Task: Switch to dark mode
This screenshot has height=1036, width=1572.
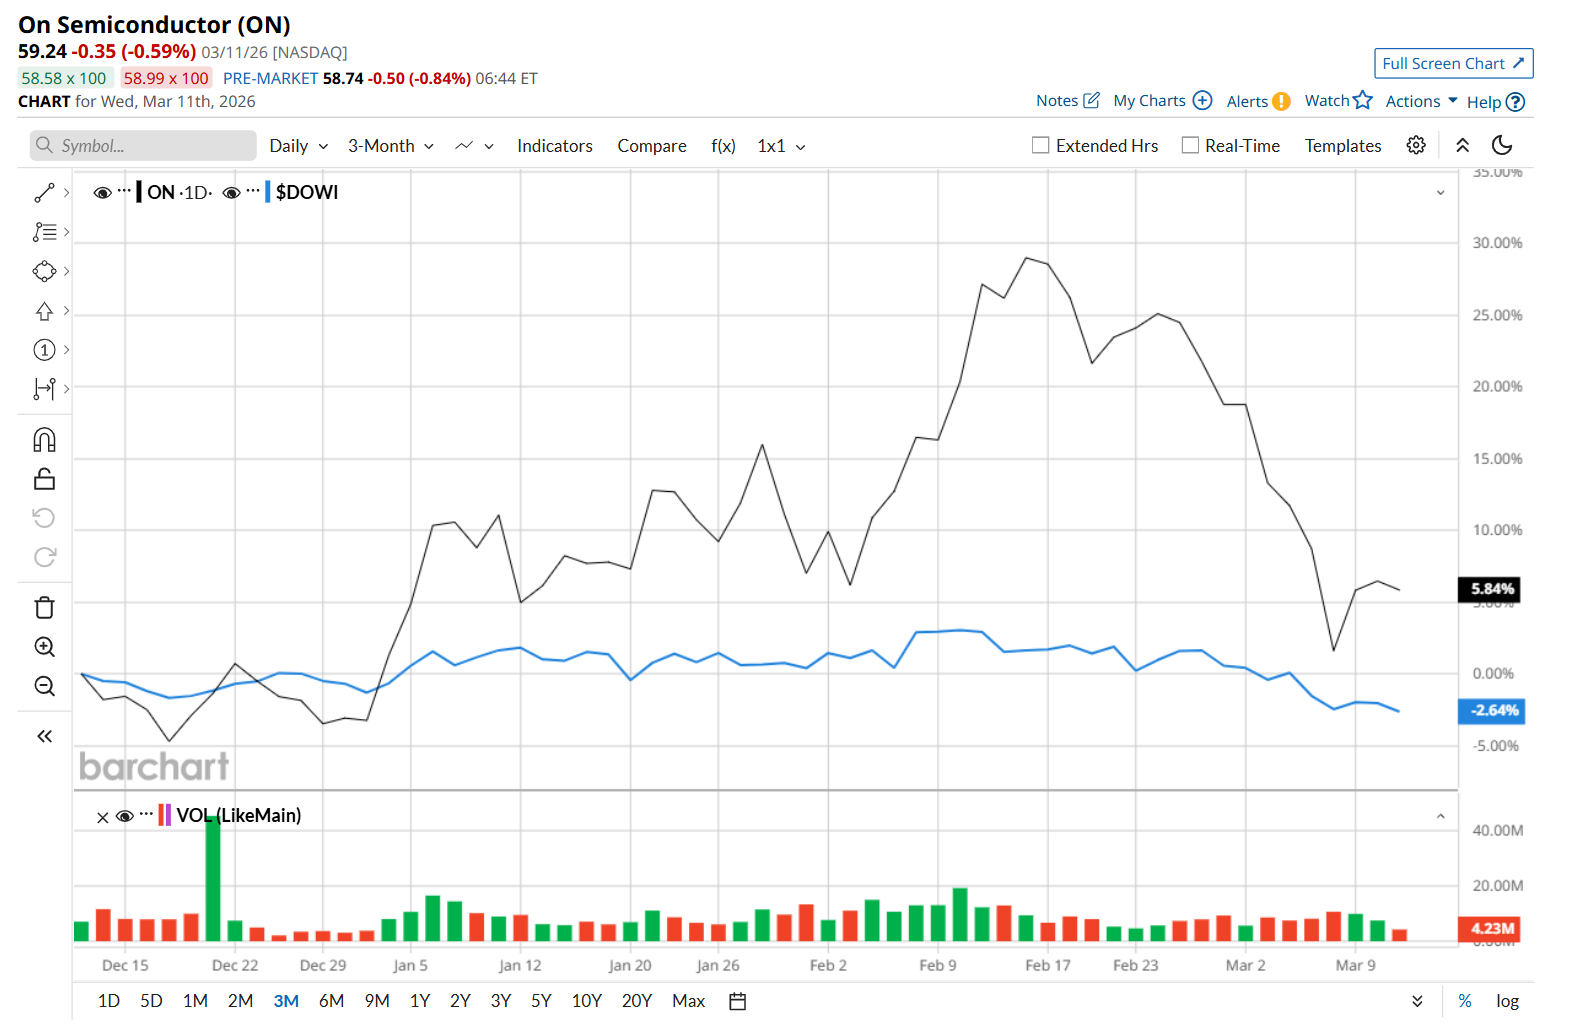Action: pyautogui.click(x=1502, y=145)
